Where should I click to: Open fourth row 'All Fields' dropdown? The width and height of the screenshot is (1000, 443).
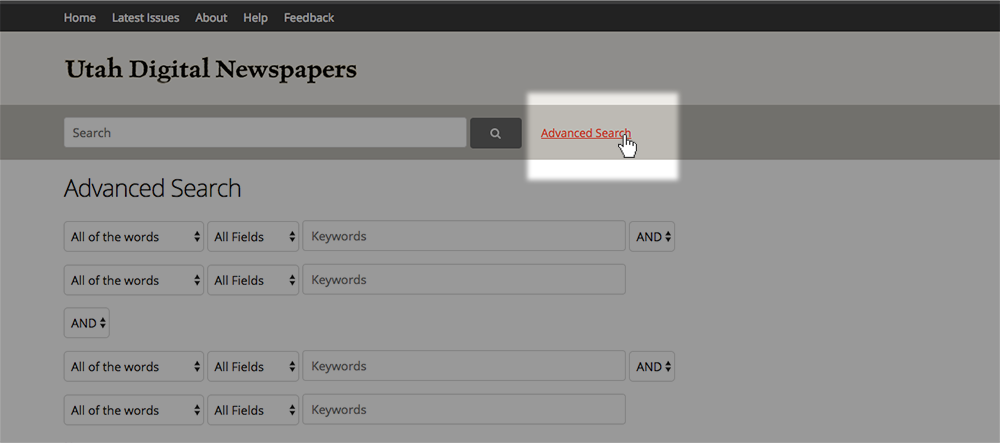253,410
